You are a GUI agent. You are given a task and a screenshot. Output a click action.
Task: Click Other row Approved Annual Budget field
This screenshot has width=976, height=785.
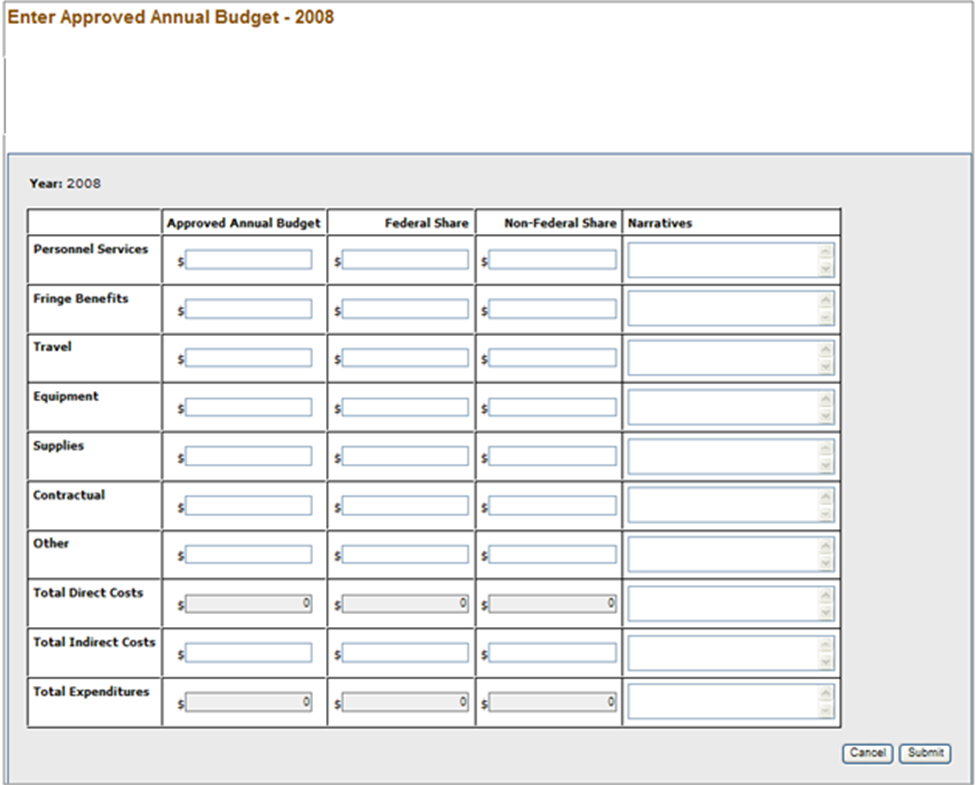click(248, 555)
